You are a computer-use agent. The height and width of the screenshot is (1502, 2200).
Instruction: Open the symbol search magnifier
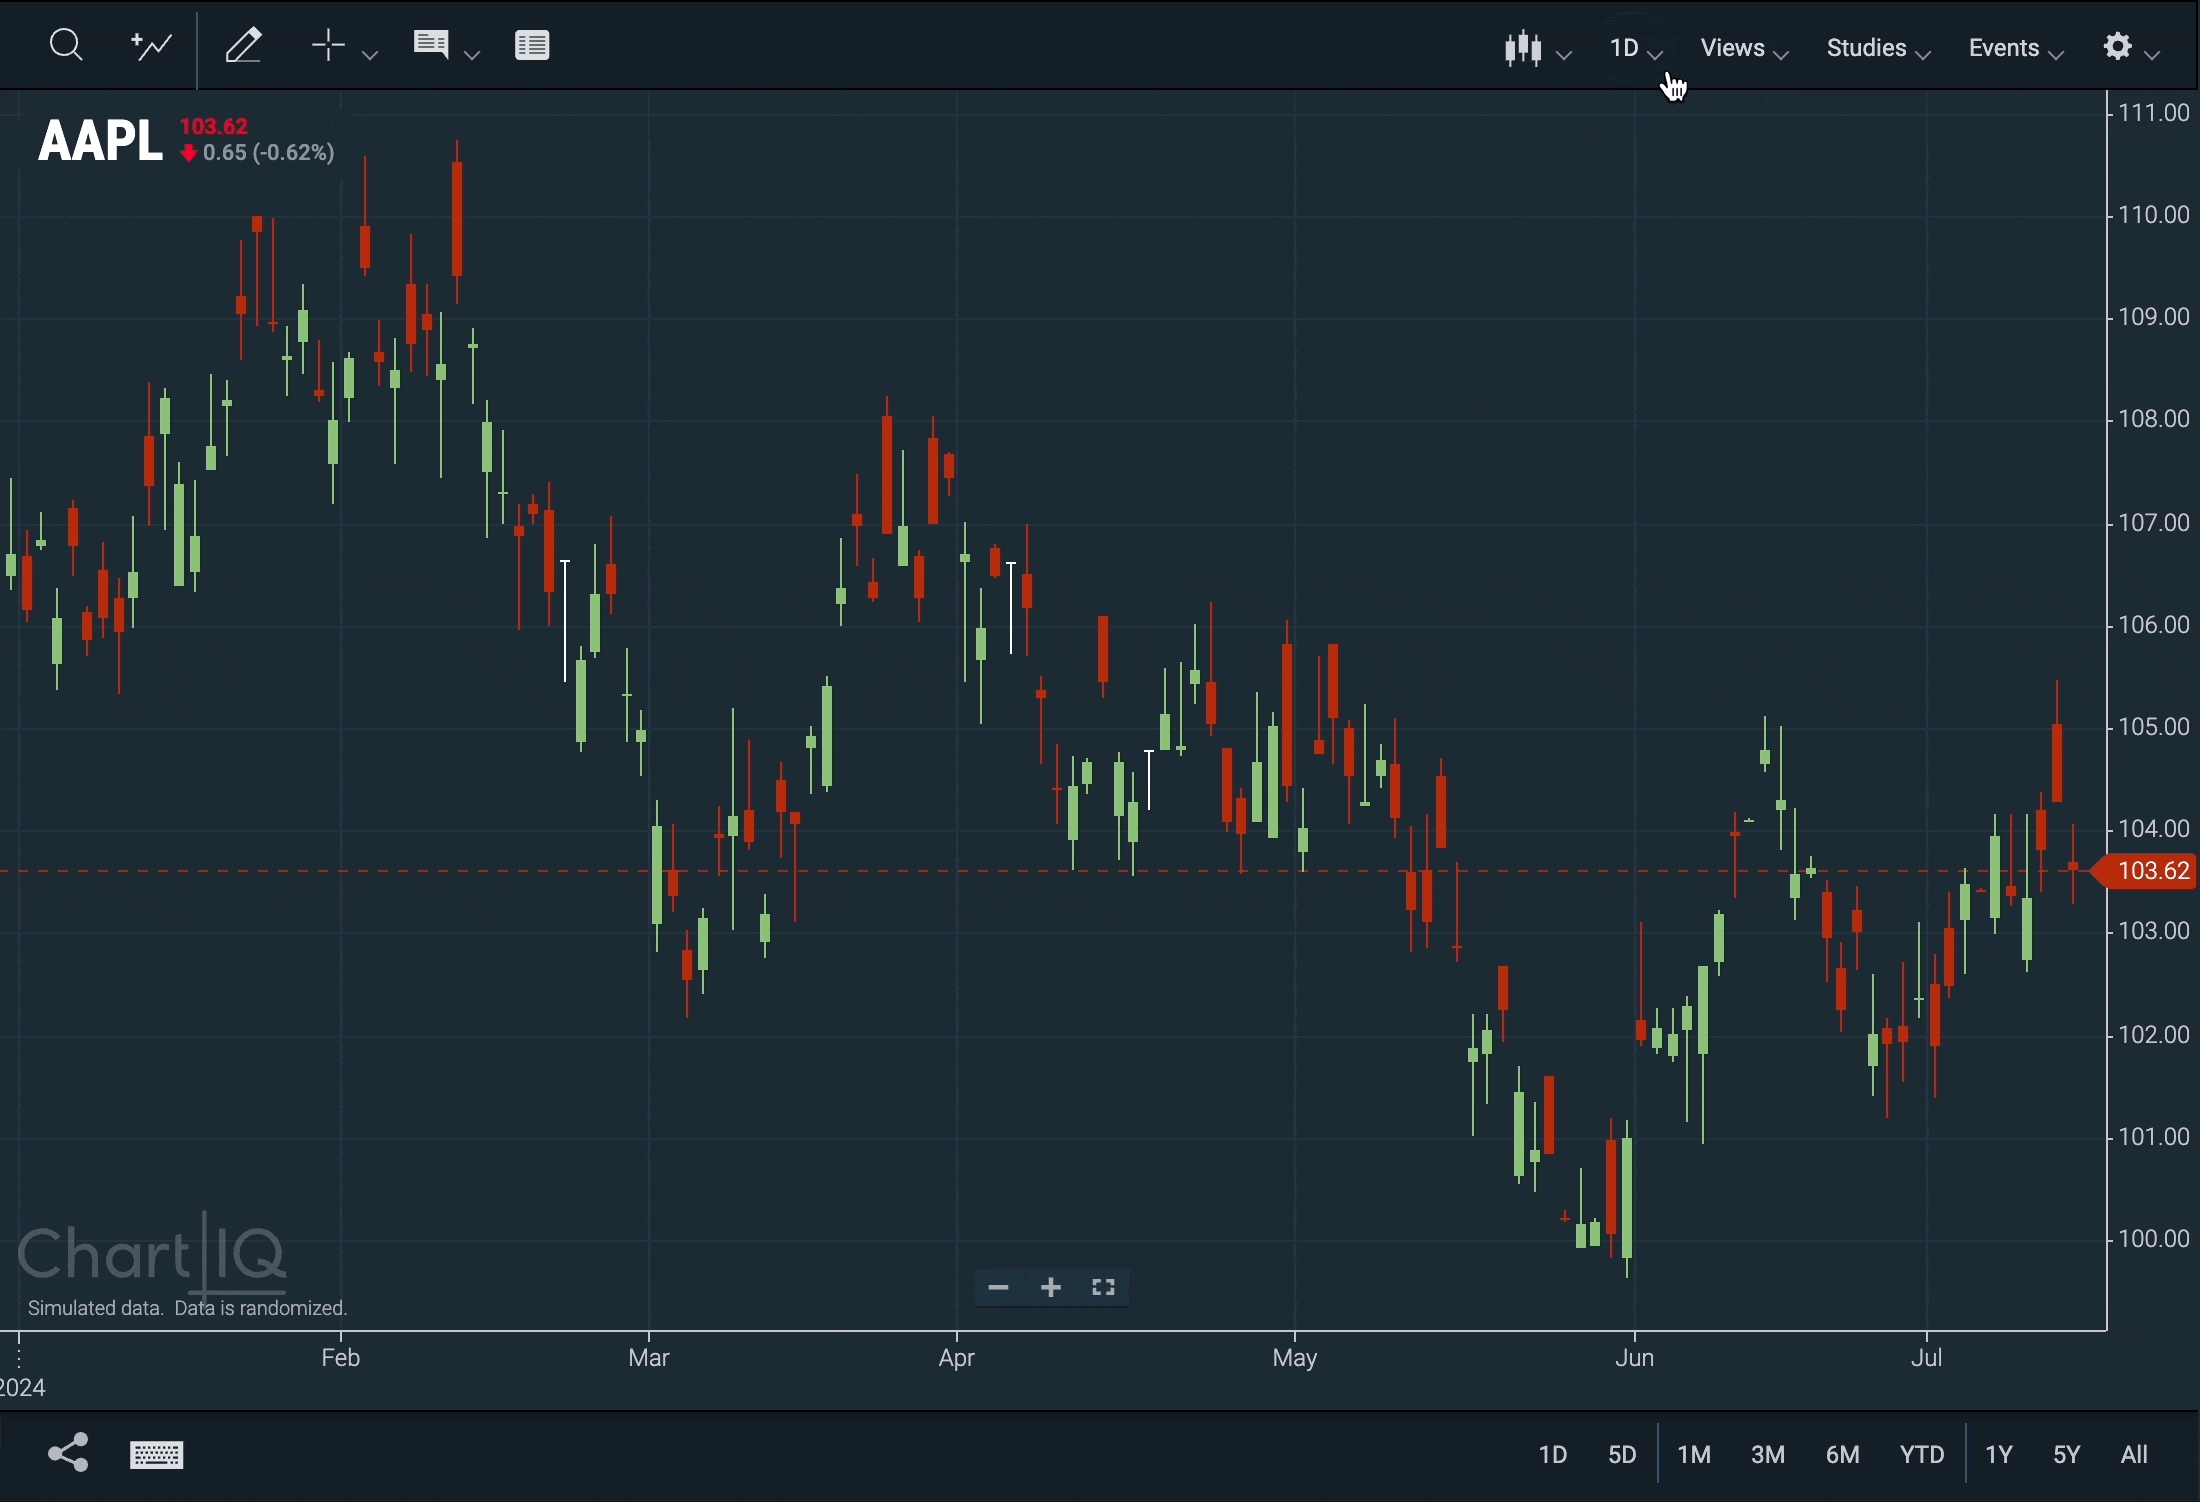click(66, 45)
